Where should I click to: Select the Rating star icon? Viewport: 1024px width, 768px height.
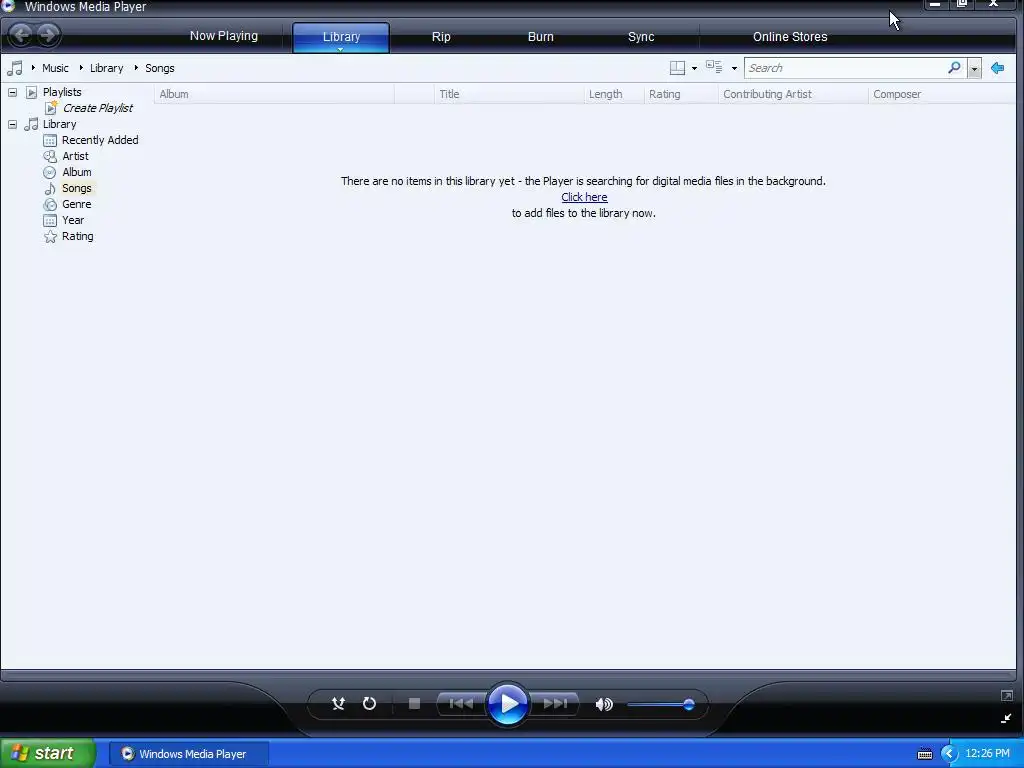pyautogui.click(x=50, y=236)
